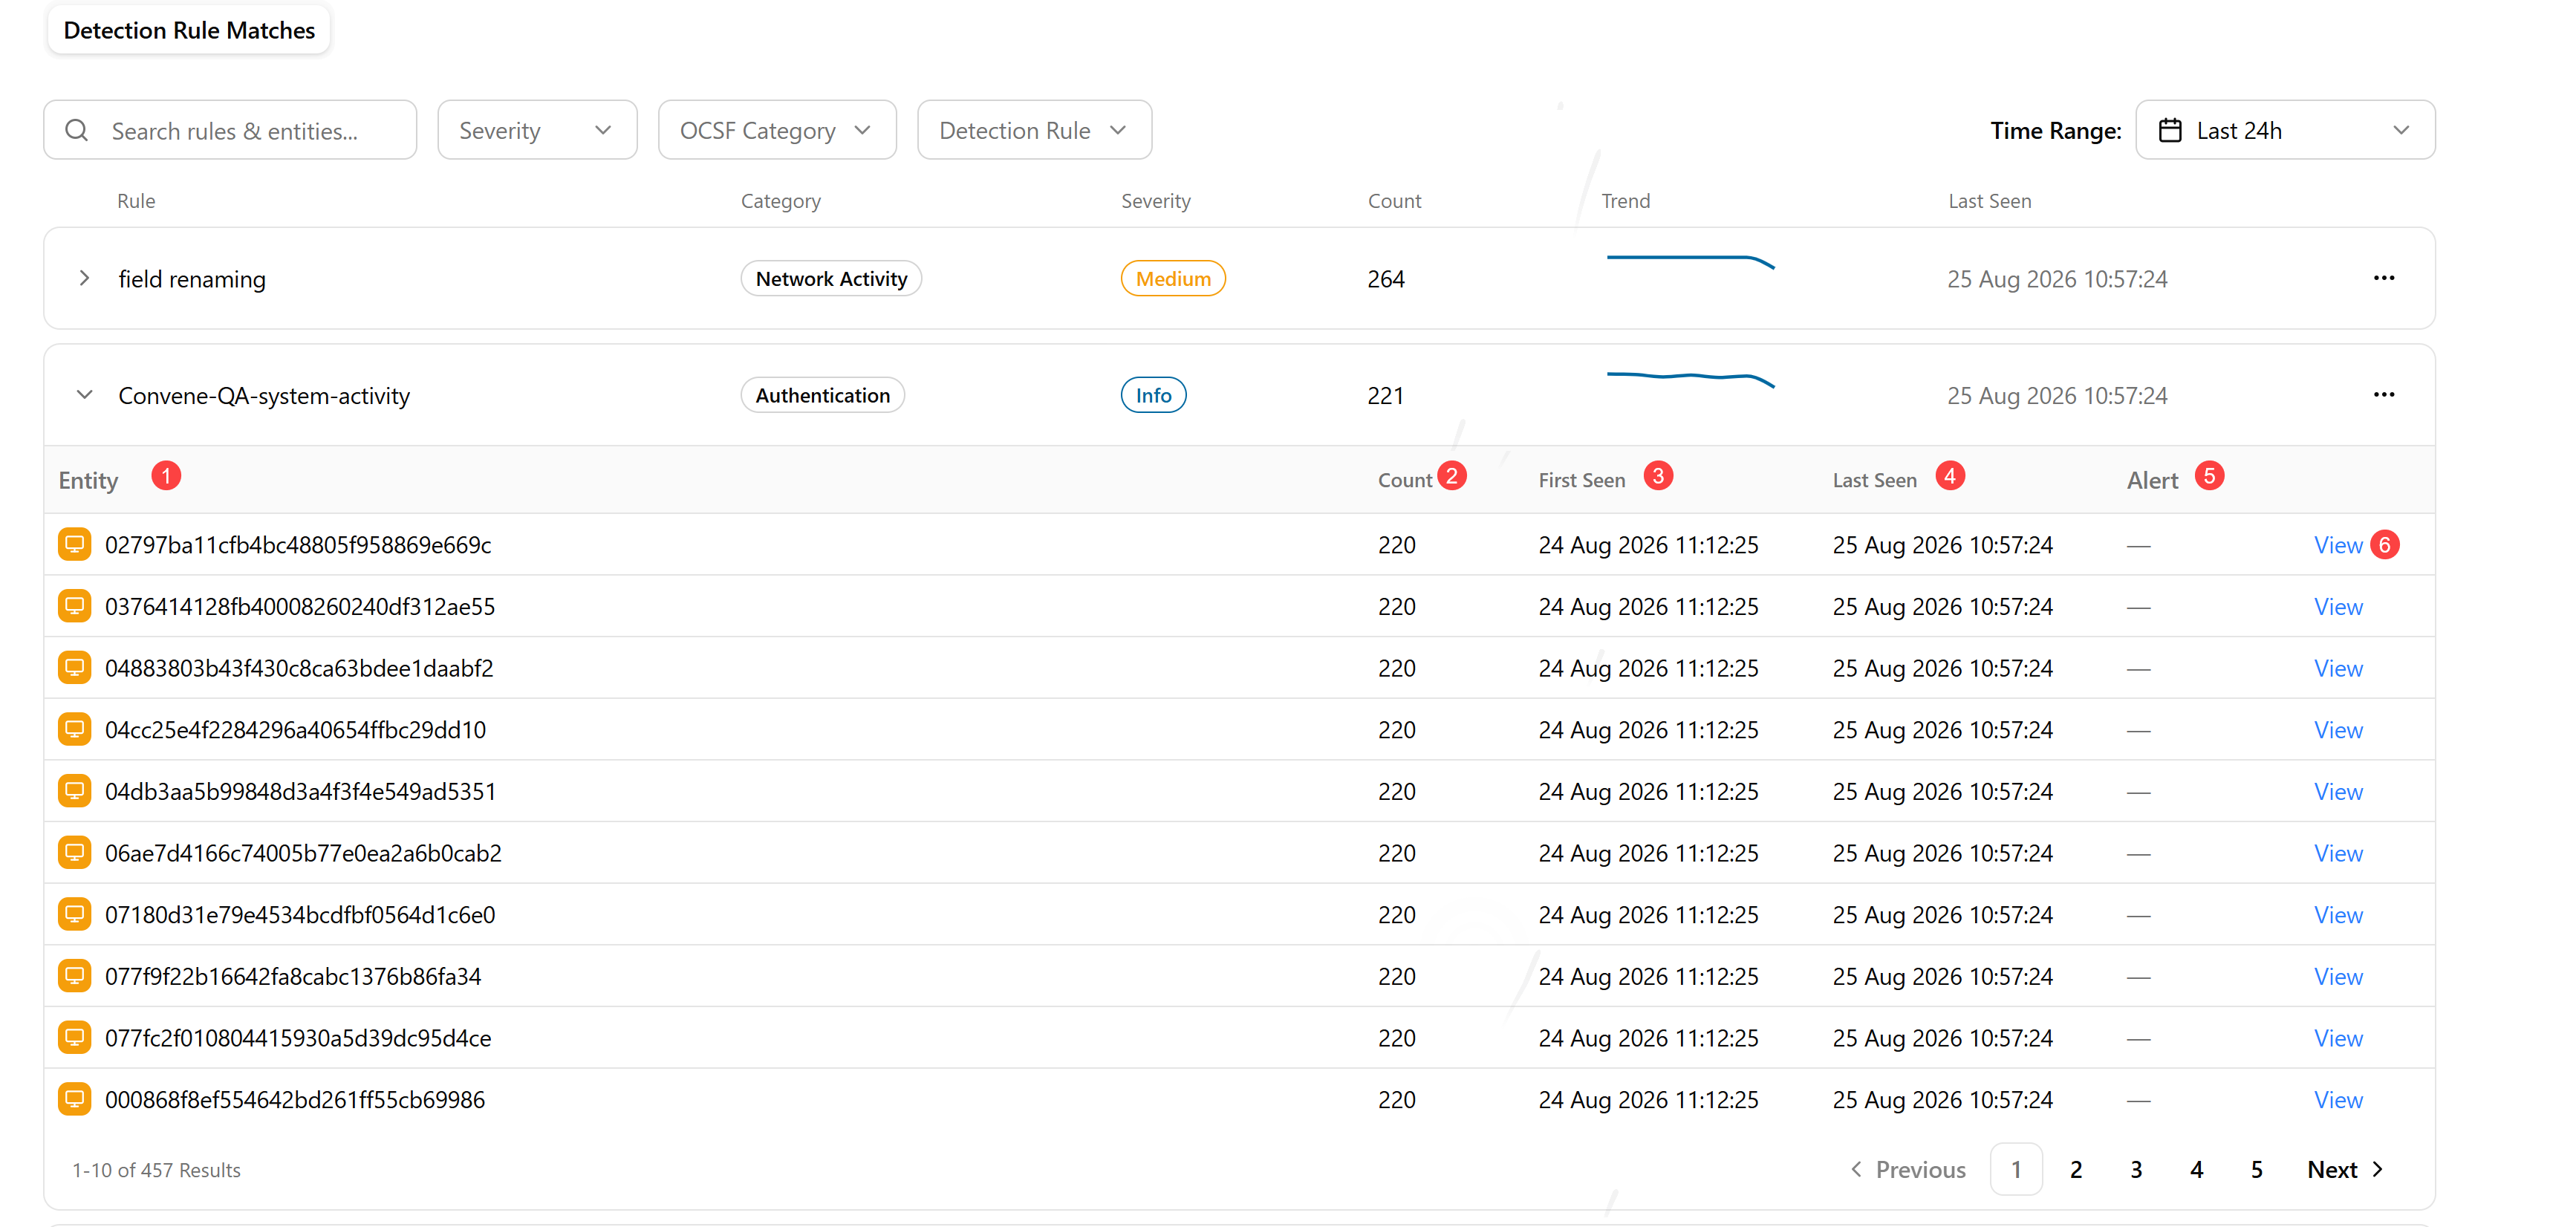The image size is (2576, 1227).
Task: Open the Last 24h time range dropdown
Action: click(x=2285, y=130)
